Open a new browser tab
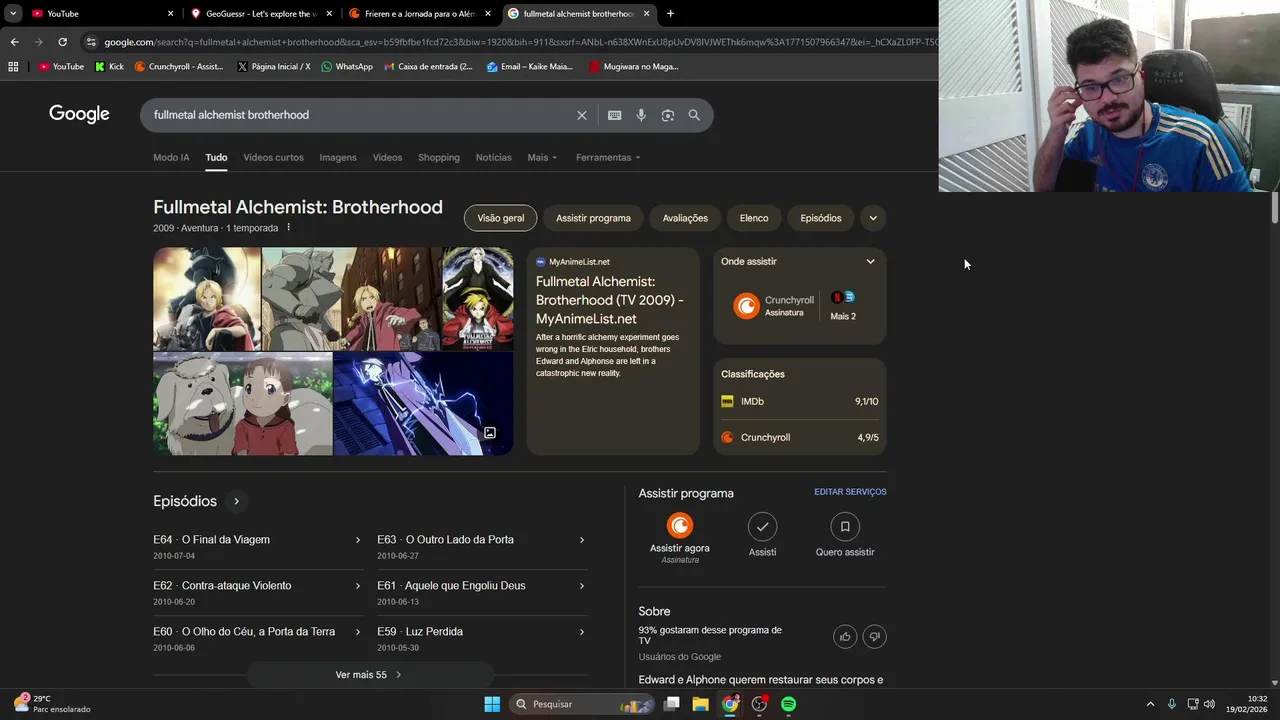 coord(670,13)
